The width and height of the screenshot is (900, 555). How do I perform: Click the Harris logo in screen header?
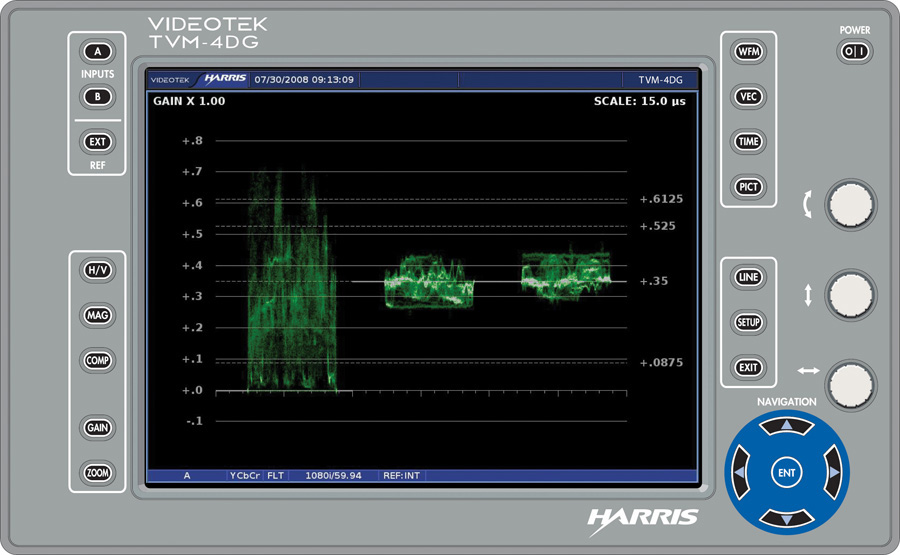(224, 79)
